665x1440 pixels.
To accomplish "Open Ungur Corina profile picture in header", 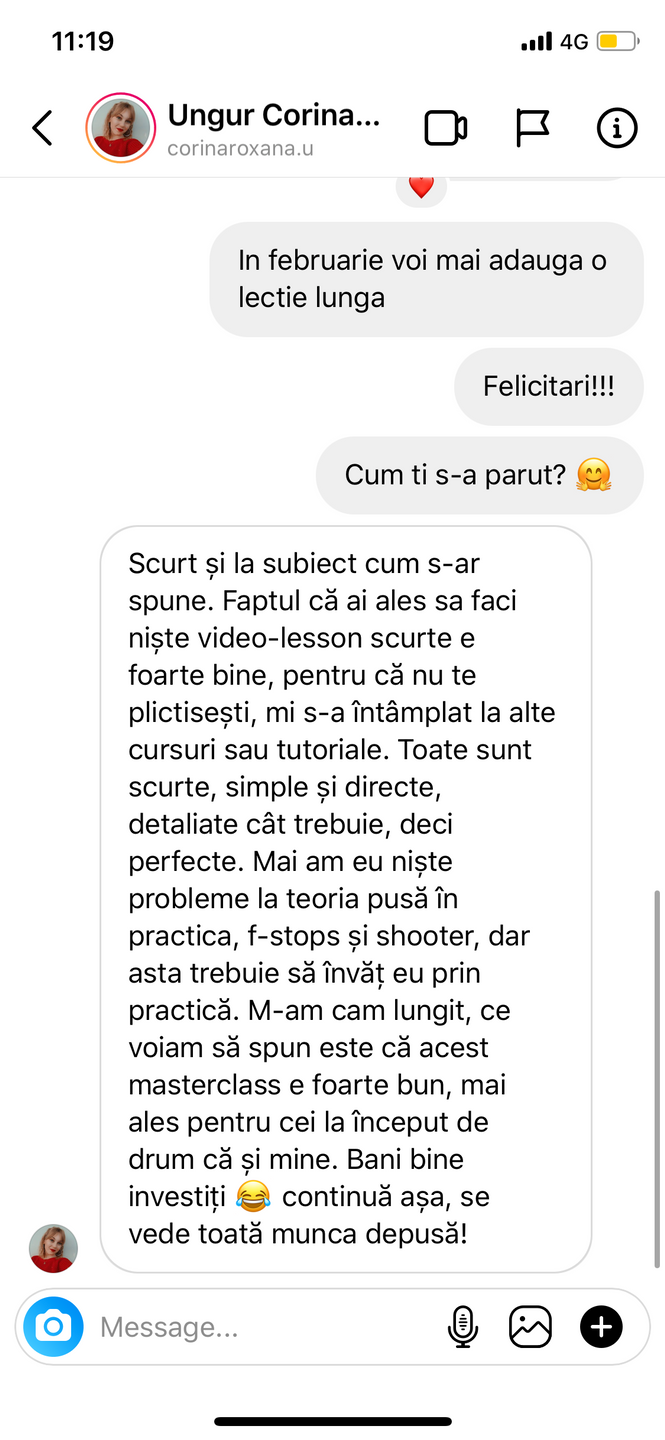I will coord(120,128).
